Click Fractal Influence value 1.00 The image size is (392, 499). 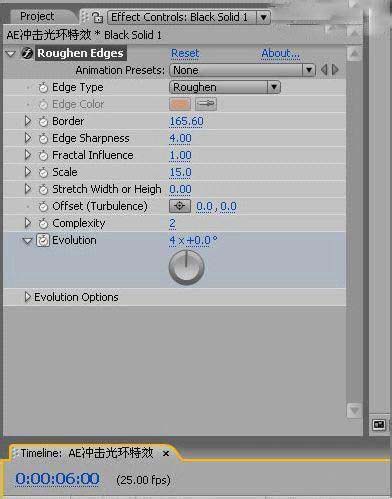click(x=180, y=155)
